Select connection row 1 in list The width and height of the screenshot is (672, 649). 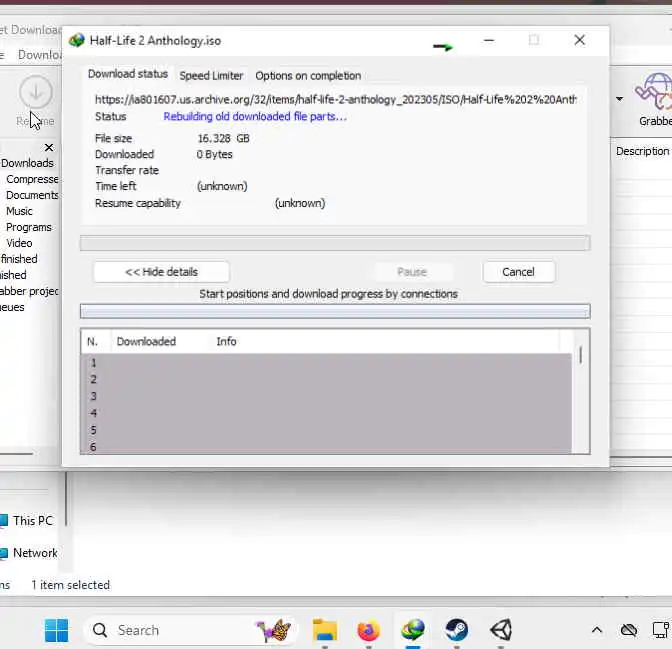pyautogui.click(x=326, y=363)
